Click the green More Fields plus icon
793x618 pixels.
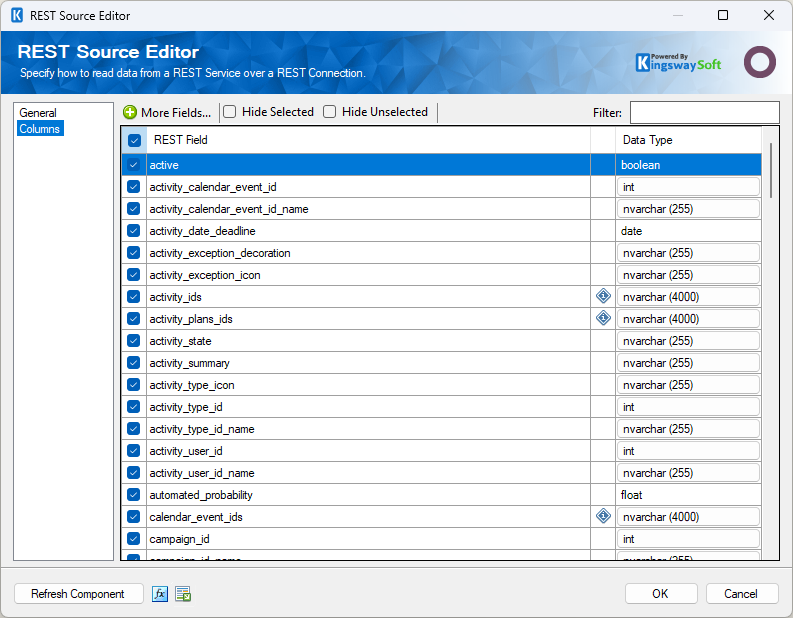pos(130,112)
